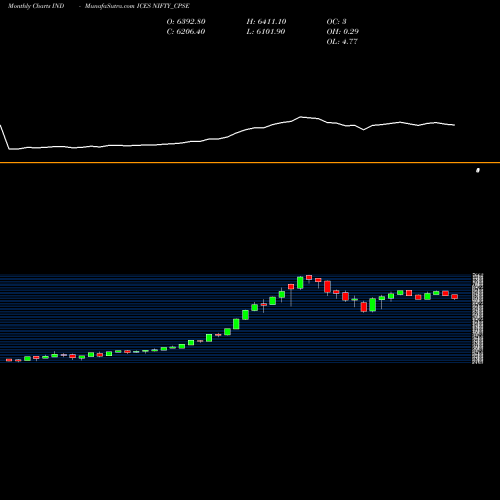Click the low price value L: 6101.90
This screenshot has height=500, width=500.
point(266,32)
